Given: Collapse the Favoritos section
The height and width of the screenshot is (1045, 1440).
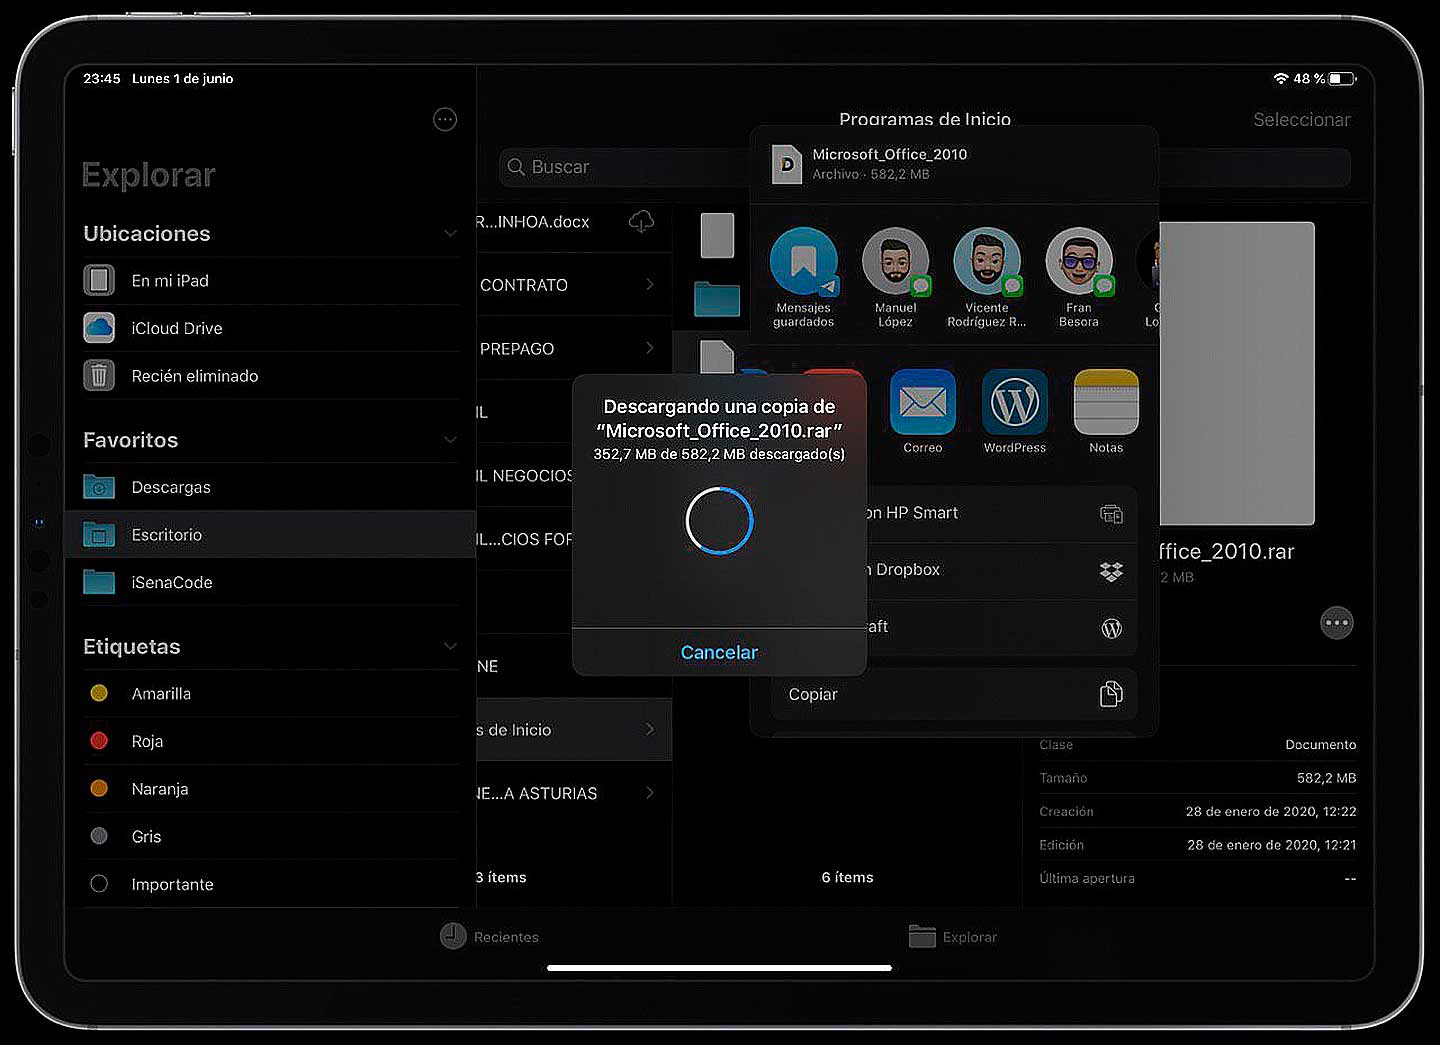Looking at the screenshot, I should point(450,440).
